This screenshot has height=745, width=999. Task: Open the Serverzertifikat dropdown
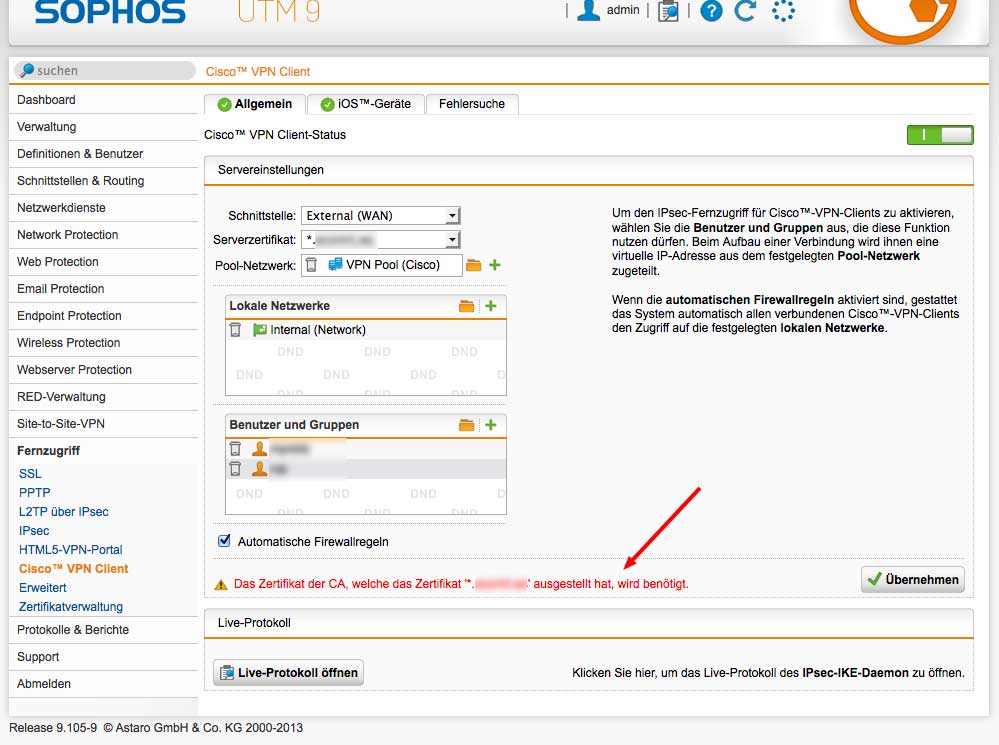pyautogui.click(x=381, y=240)
